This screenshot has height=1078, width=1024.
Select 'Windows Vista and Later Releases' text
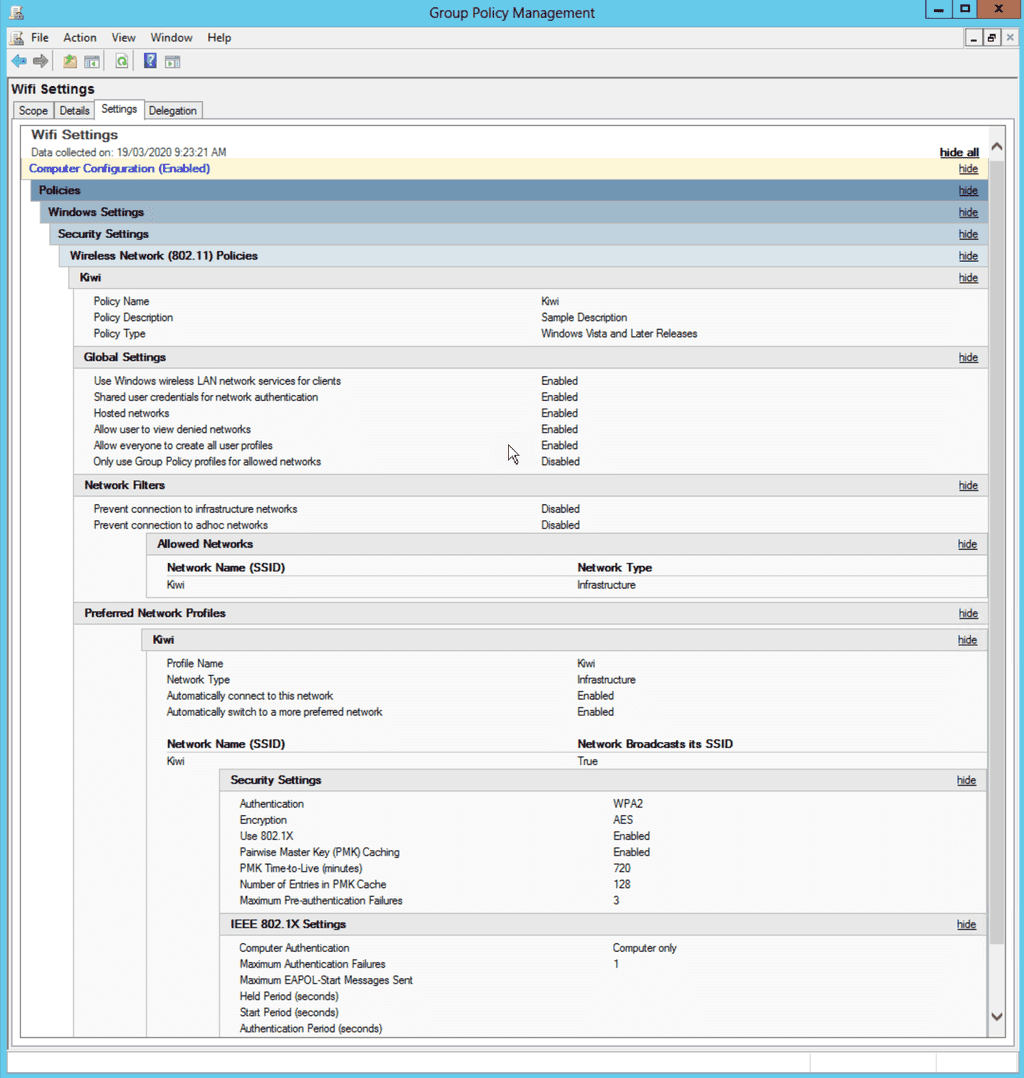[x=619, y=333]
